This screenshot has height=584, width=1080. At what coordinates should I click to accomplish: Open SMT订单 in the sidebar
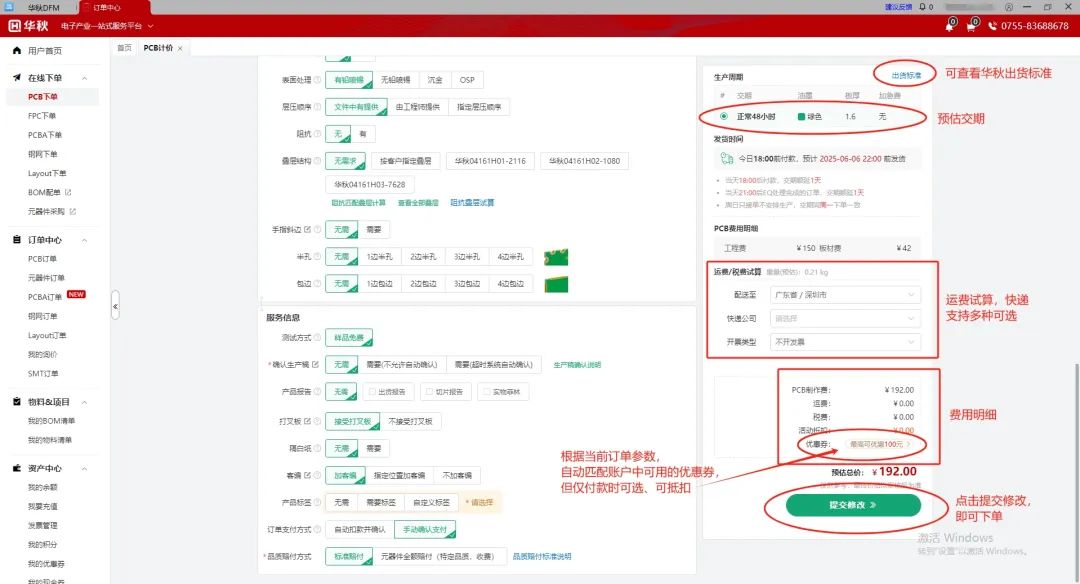click(43, 374)
